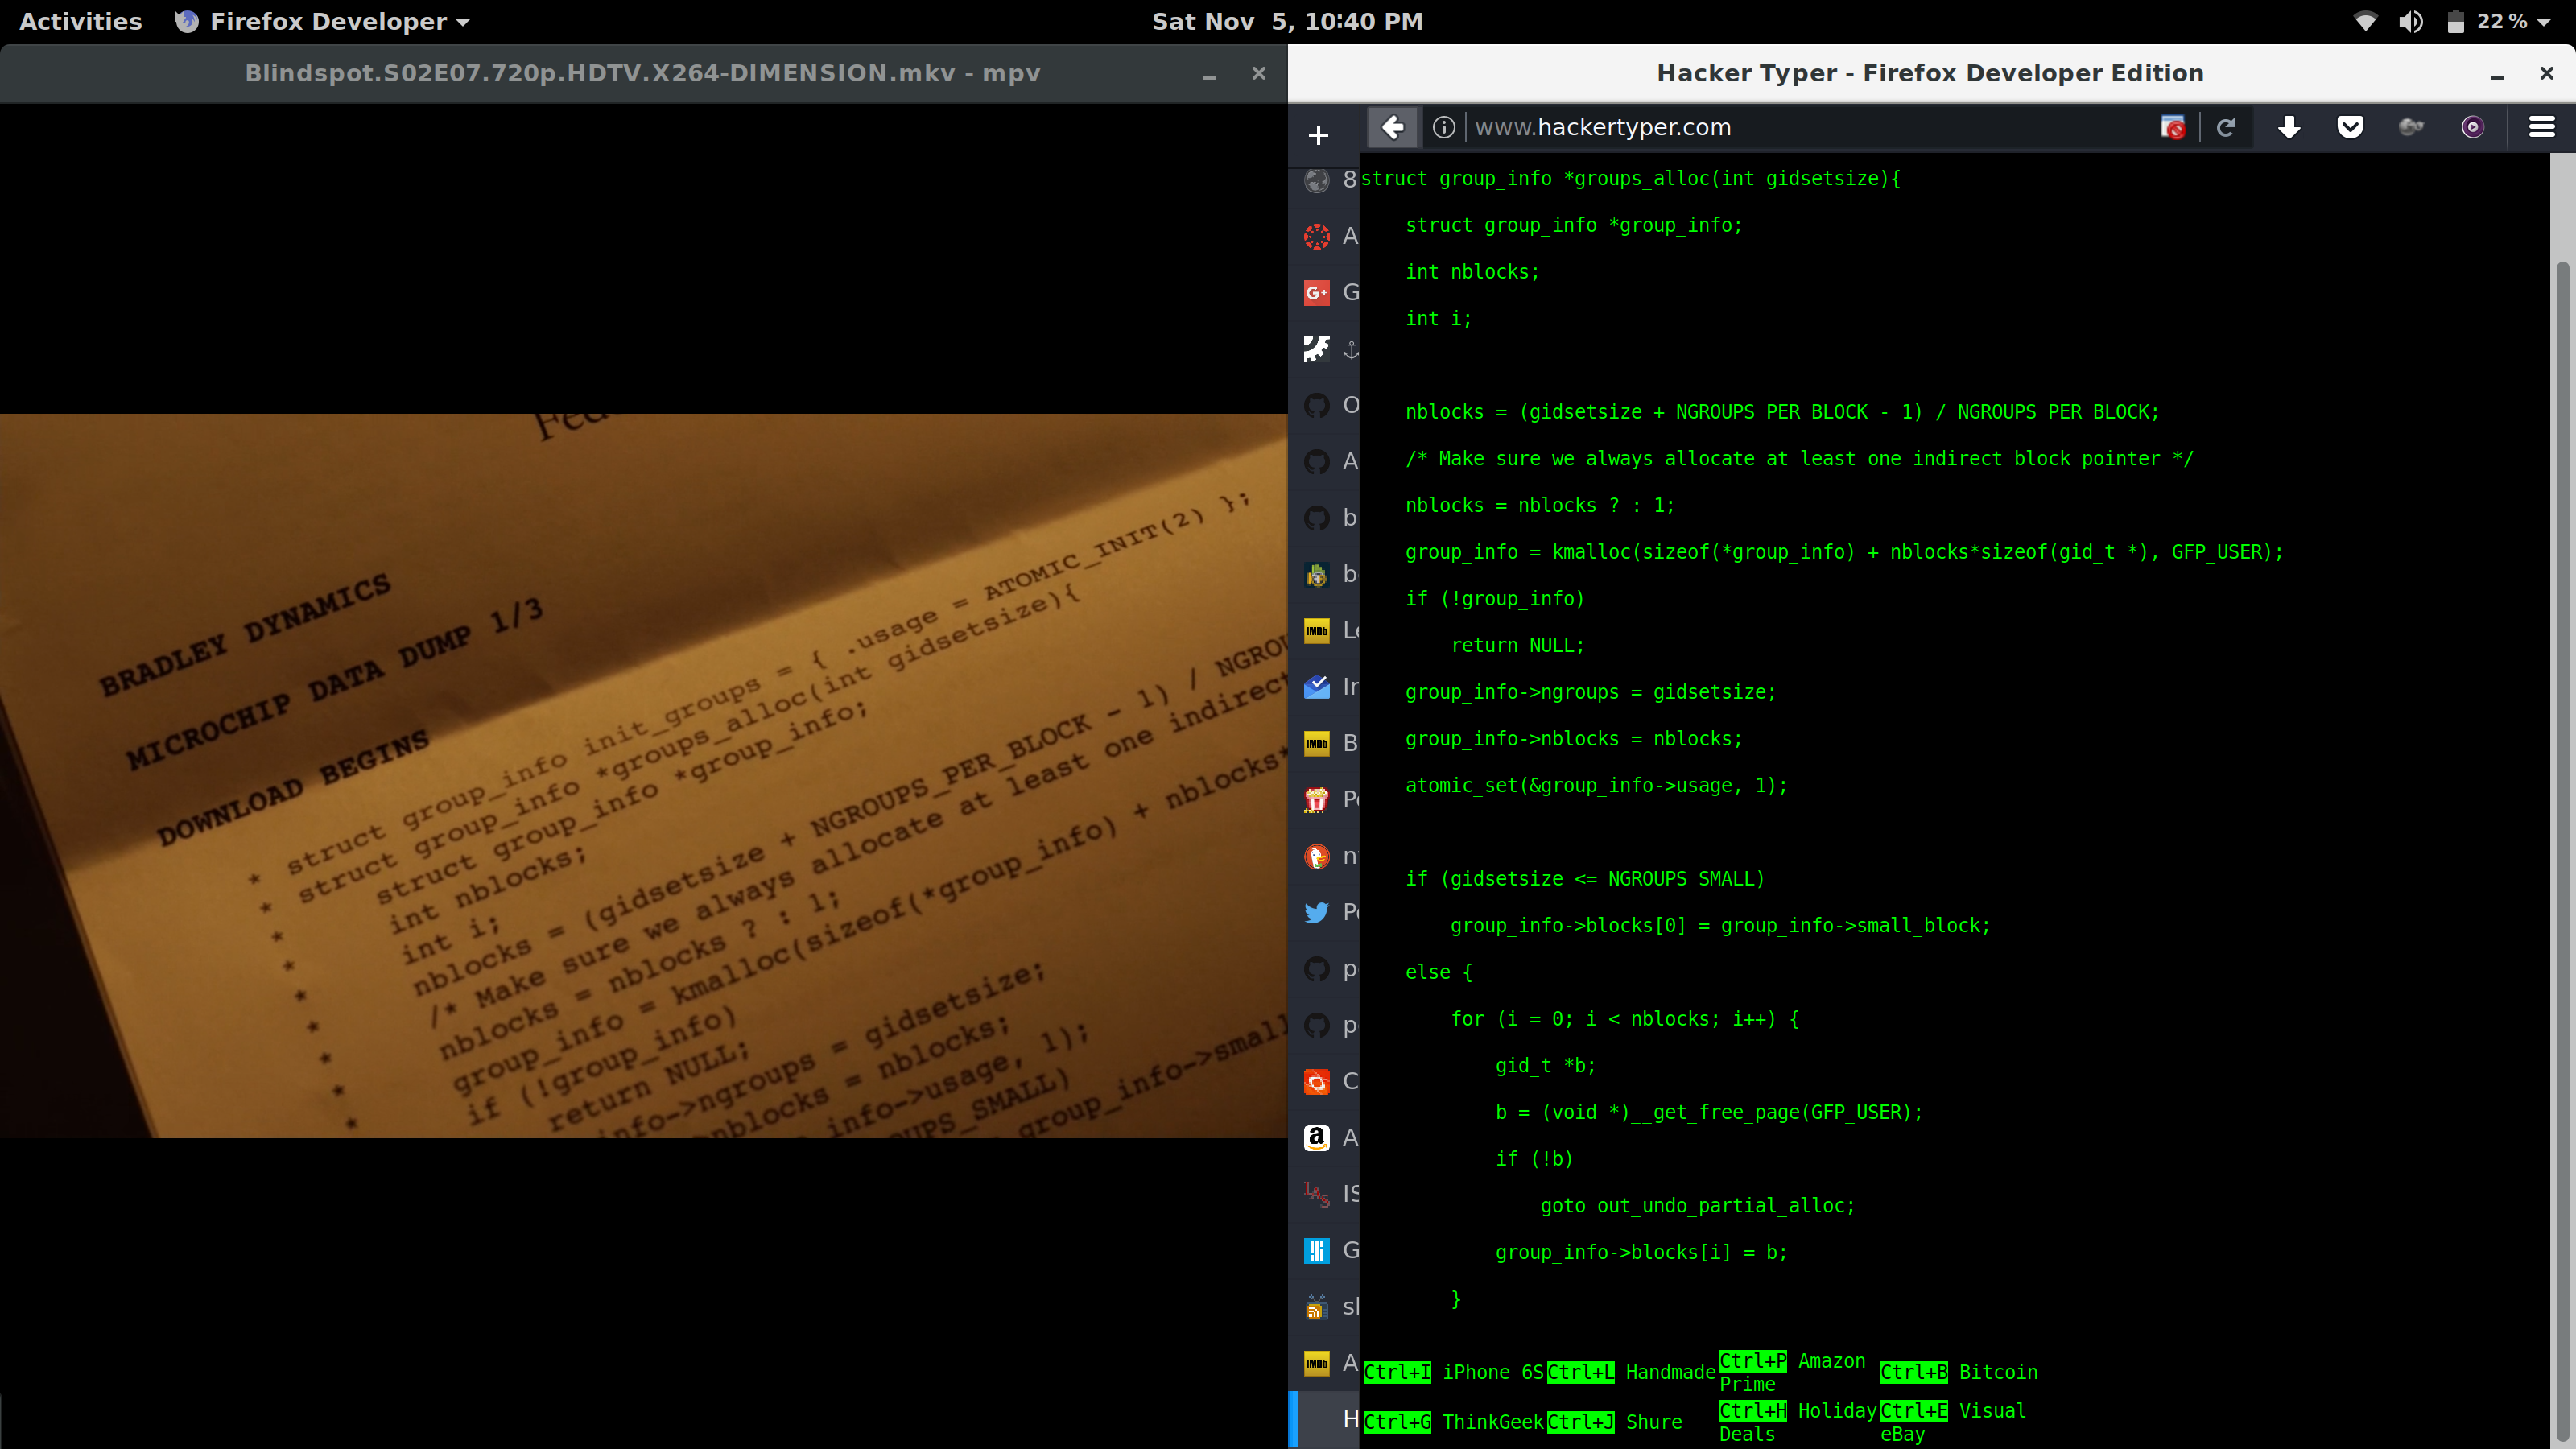Open the Pocket icon in the toolbar
Image resolution: width=2576 pixels, height=1449 pixels.
[2351, 127]
